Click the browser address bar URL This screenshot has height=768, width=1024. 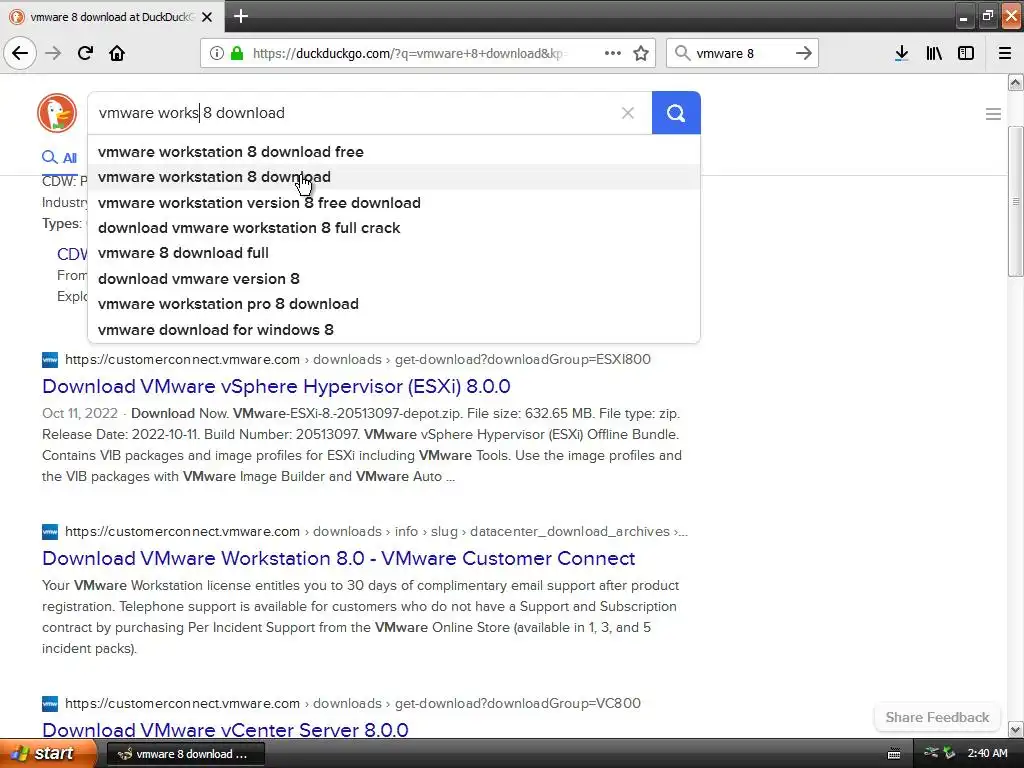(410, 54)
